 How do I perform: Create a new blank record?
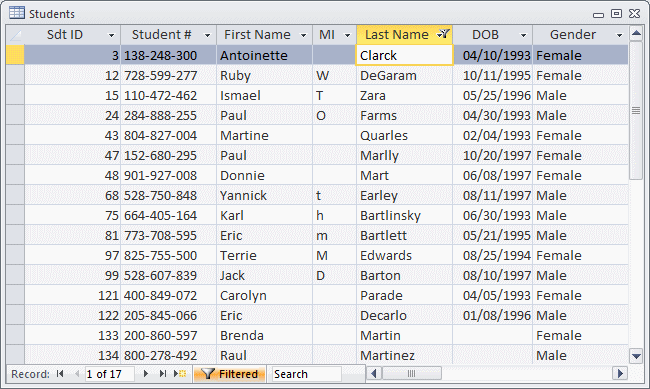(180, 374)
